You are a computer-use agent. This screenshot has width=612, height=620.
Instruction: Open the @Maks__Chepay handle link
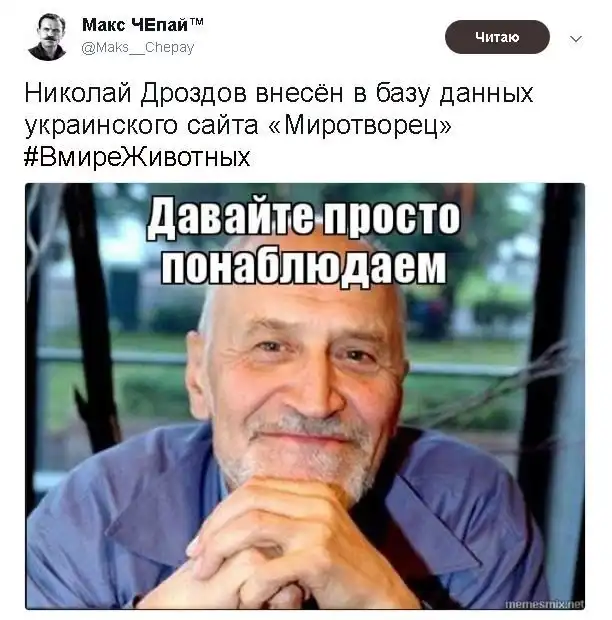click(138, 48)
